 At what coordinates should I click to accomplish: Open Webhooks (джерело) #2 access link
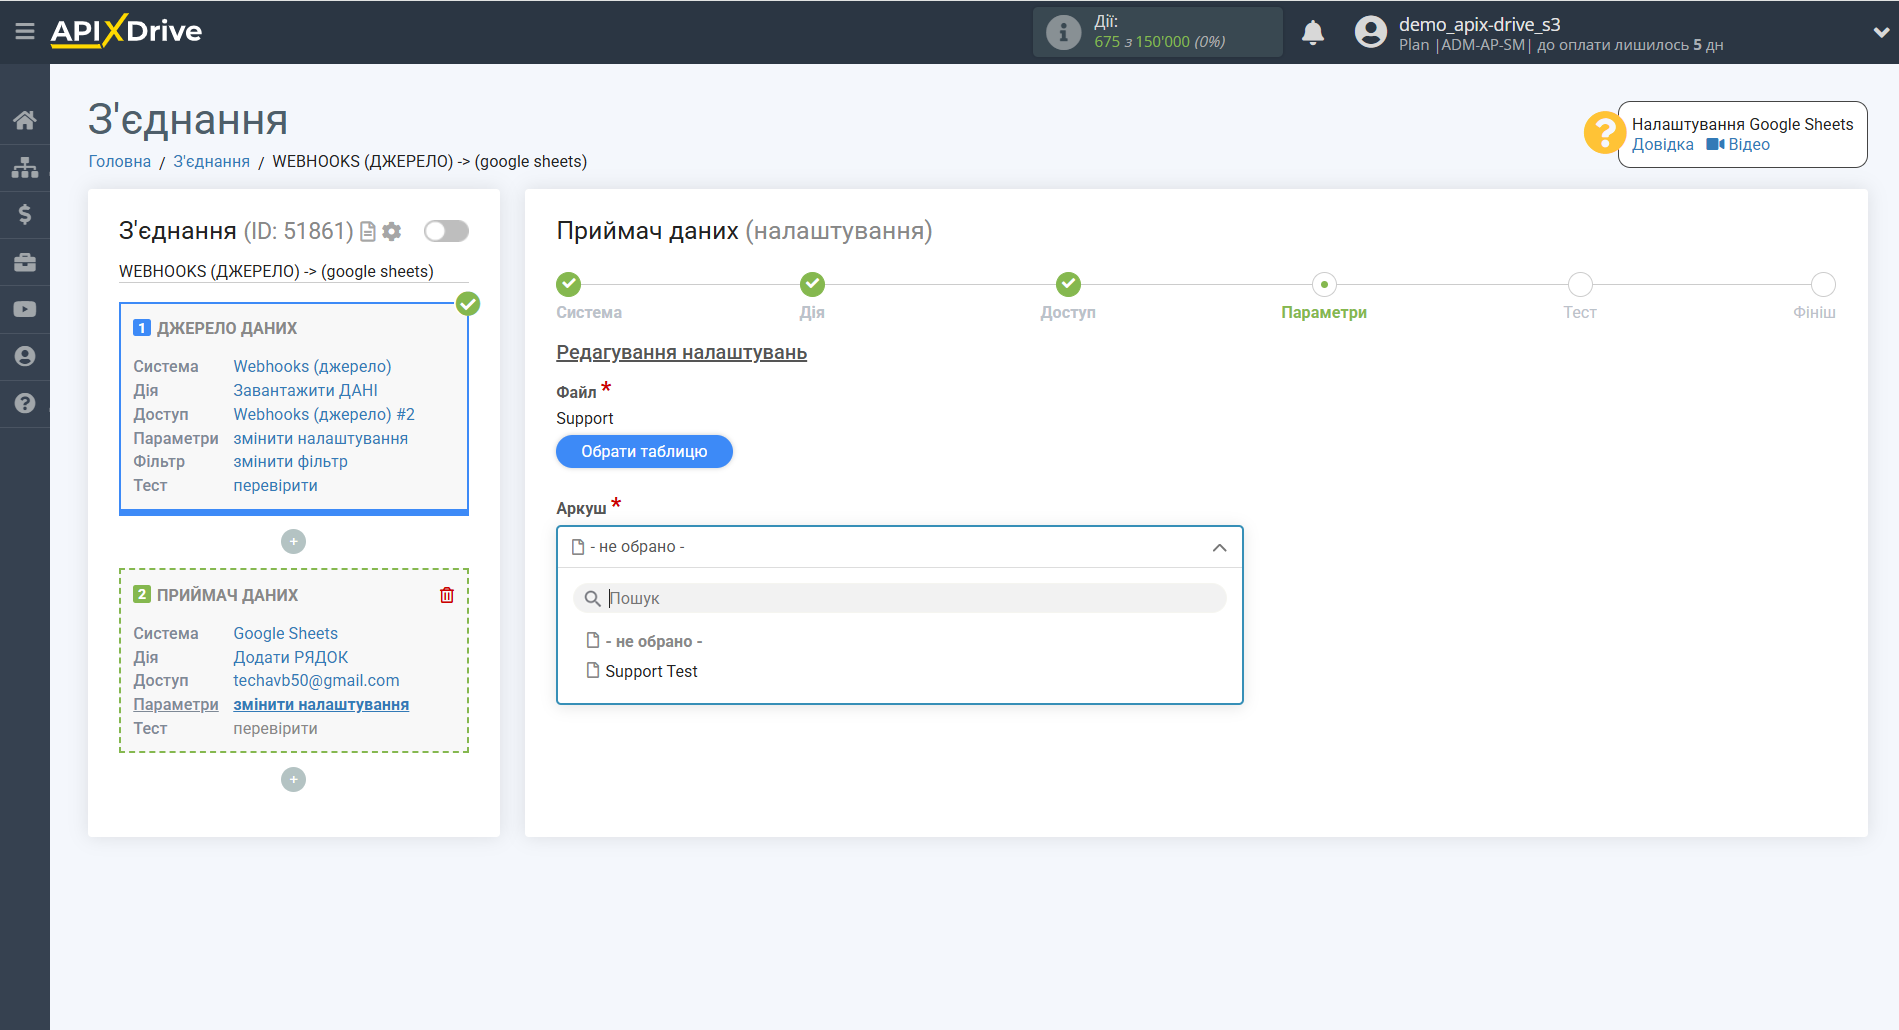click(324, 414)
